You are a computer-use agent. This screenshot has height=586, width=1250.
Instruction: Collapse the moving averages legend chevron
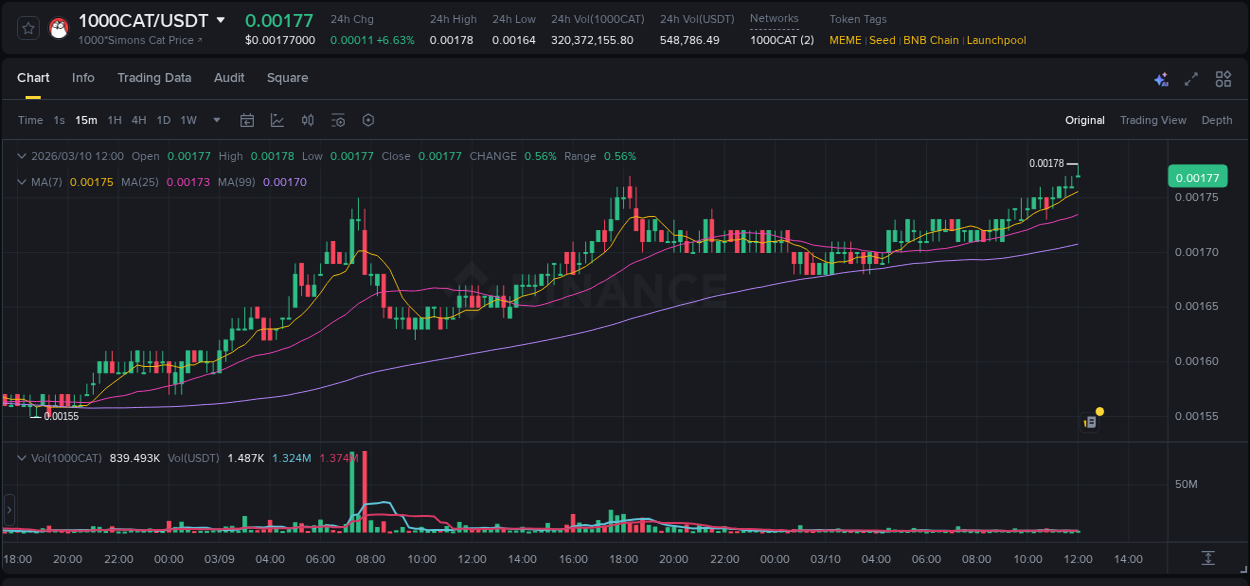coord(21,182)
